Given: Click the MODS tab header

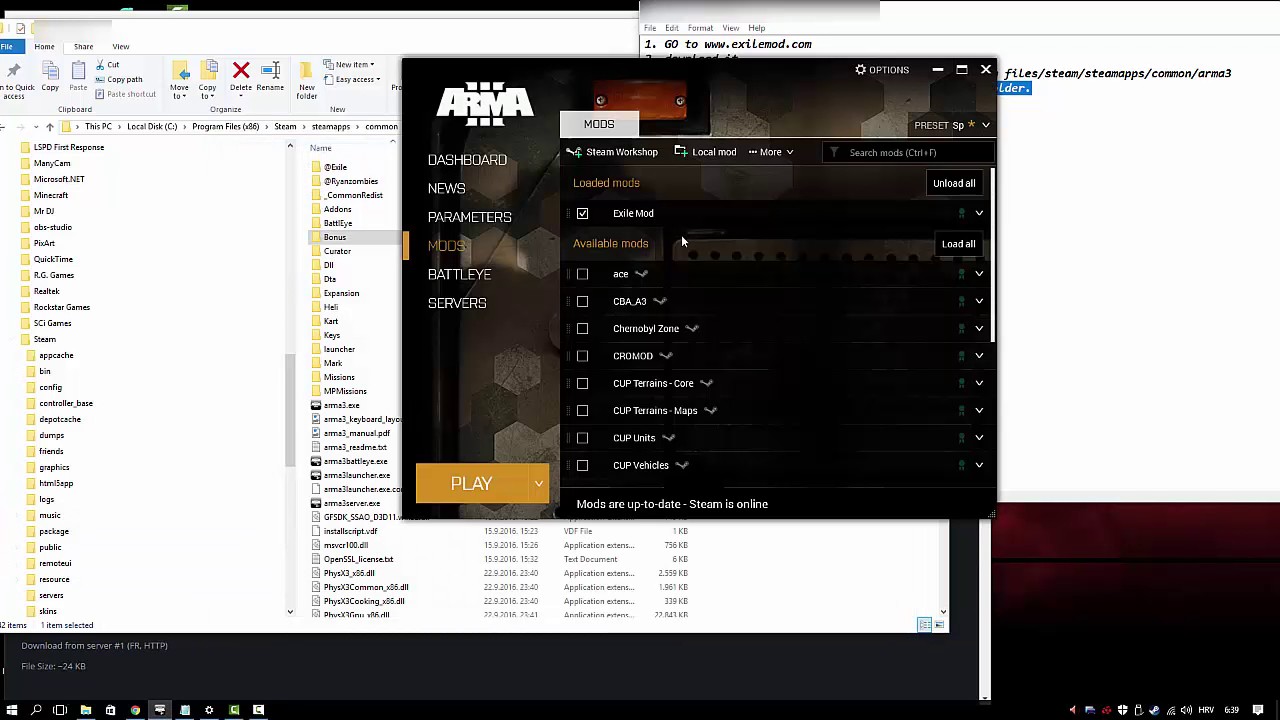Looking at the screenshot, I should [x=599, y=124].
